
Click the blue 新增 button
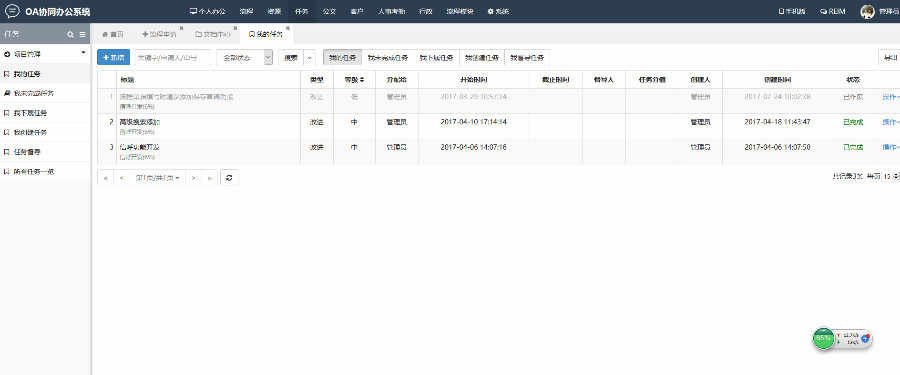[x=114, y=57]
